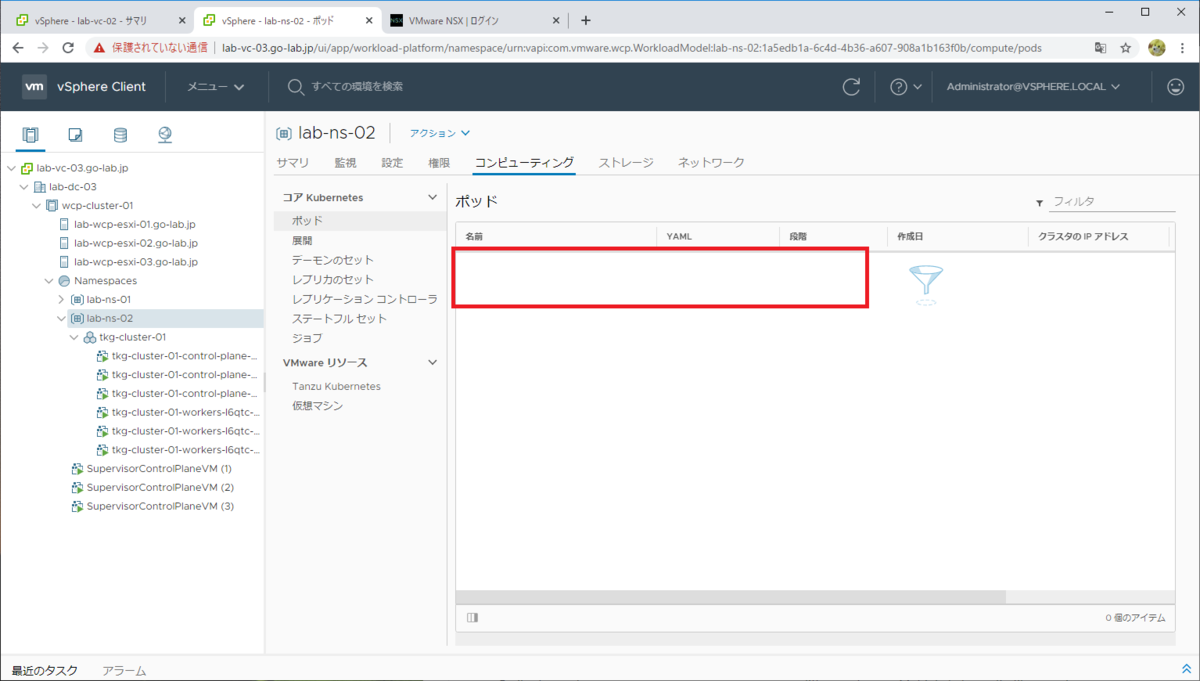This screenshot has height=681, width=1200.
Task: Bookmark this page with star icon
Action: [1126, 47]
